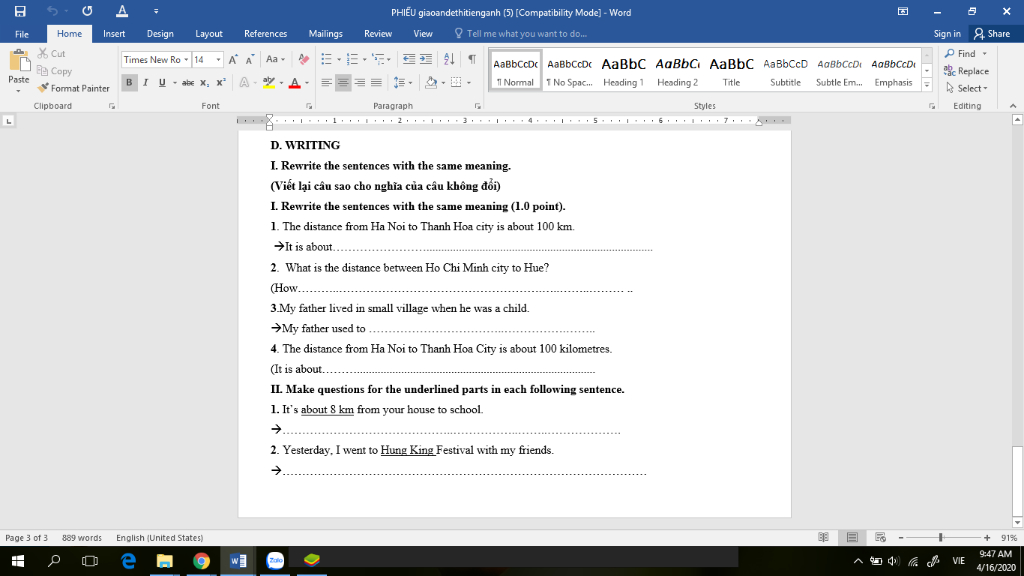
Task: Justify paragraph text
Action: click(x=376, y=82)
